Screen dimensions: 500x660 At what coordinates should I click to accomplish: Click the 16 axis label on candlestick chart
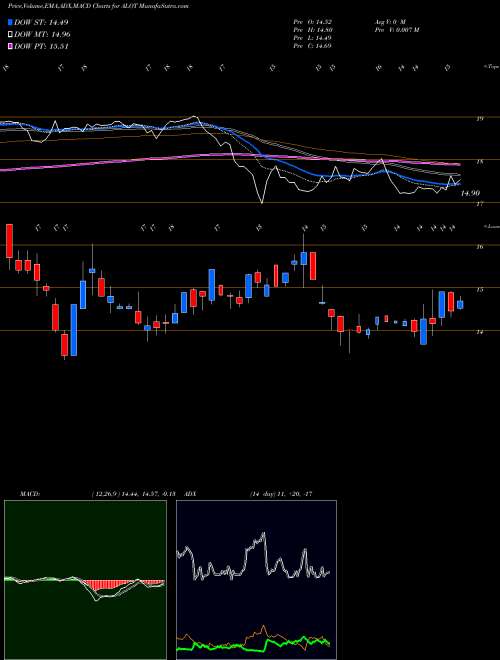(x=480, y=247)
